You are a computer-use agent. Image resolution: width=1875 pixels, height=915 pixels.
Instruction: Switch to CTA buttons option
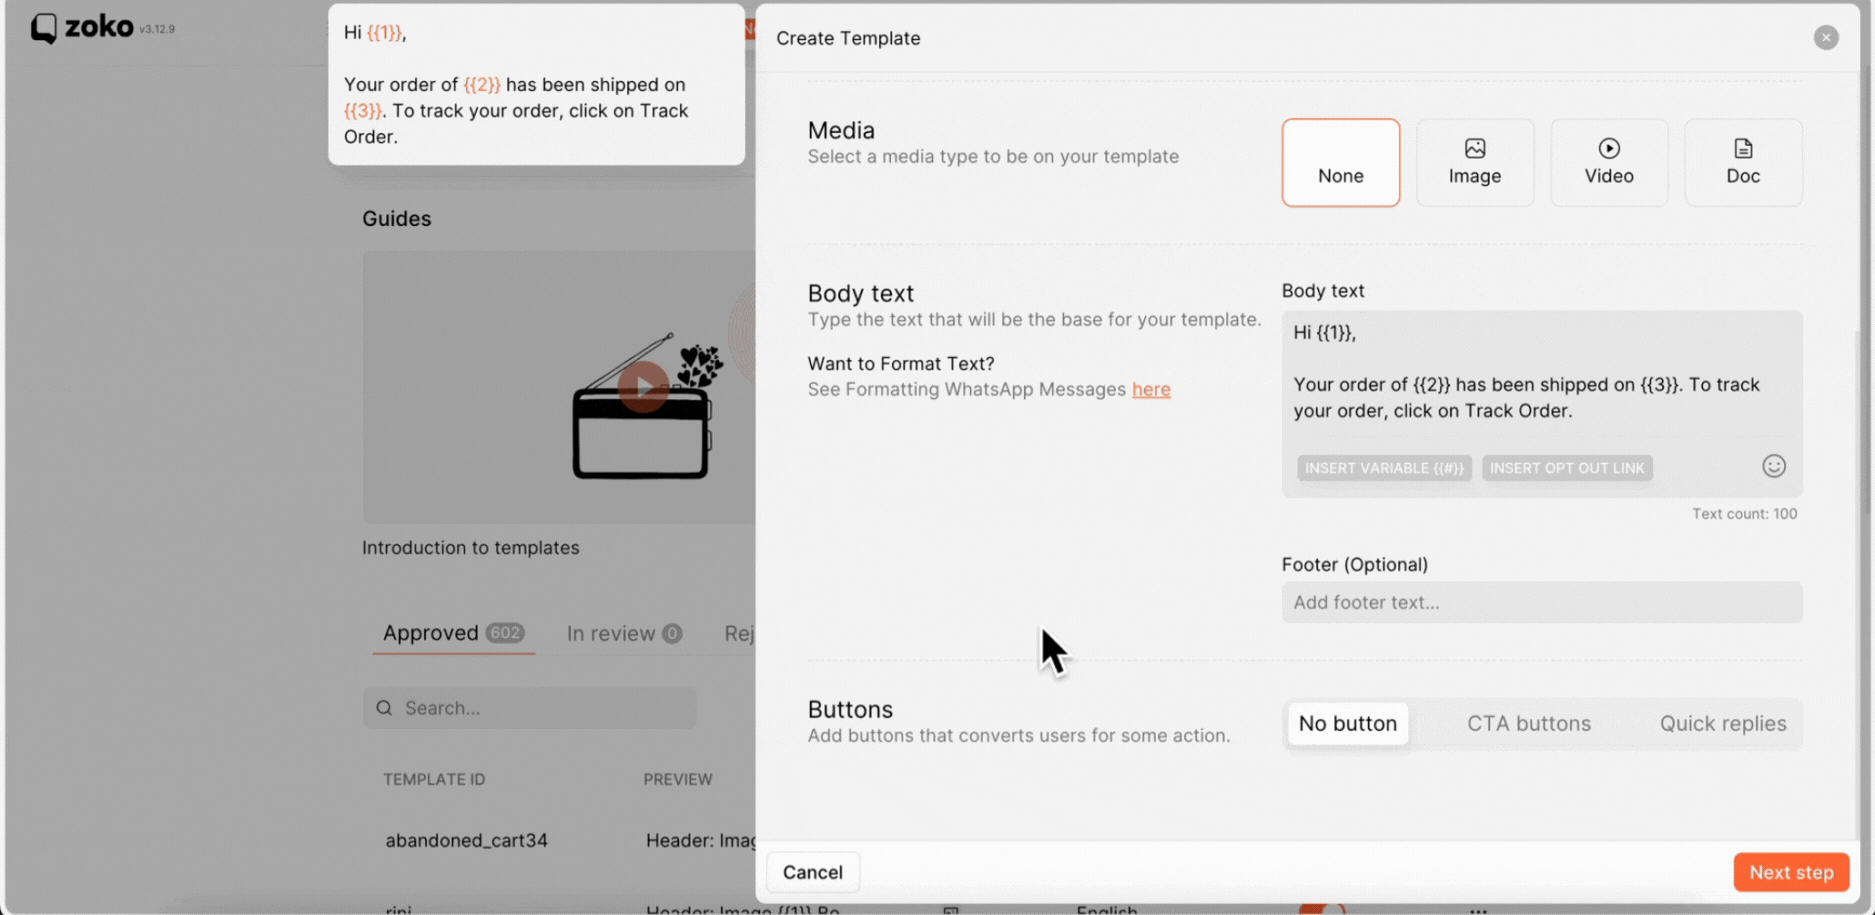coord(1528,723)
